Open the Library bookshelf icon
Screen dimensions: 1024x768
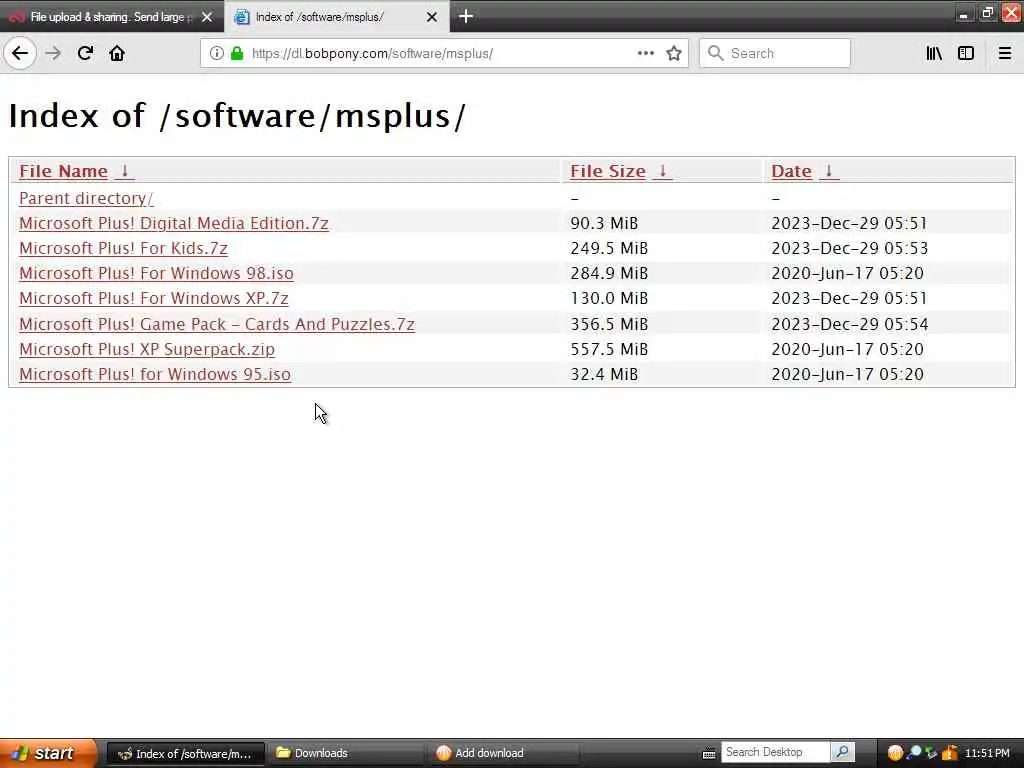(934, 53)
